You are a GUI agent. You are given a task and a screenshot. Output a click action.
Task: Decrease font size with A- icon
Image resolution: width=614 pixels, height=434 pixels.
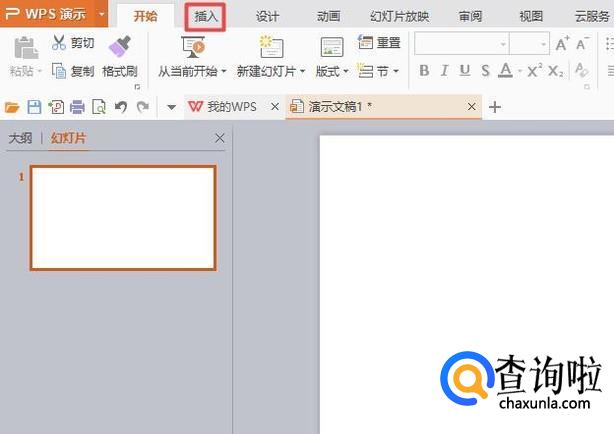coord(582,43)
